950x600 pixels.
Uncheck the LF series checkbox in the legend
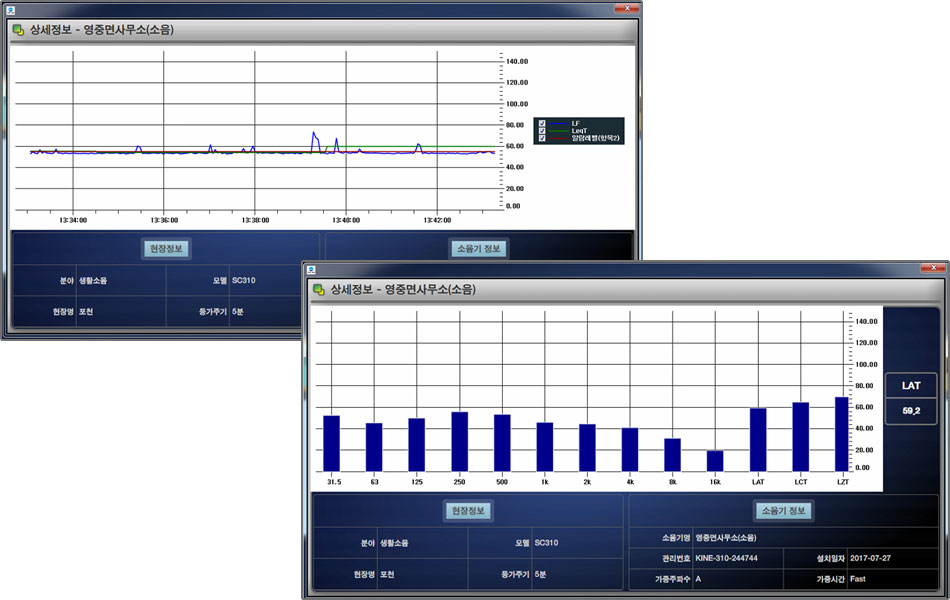[x=542, y=123]
